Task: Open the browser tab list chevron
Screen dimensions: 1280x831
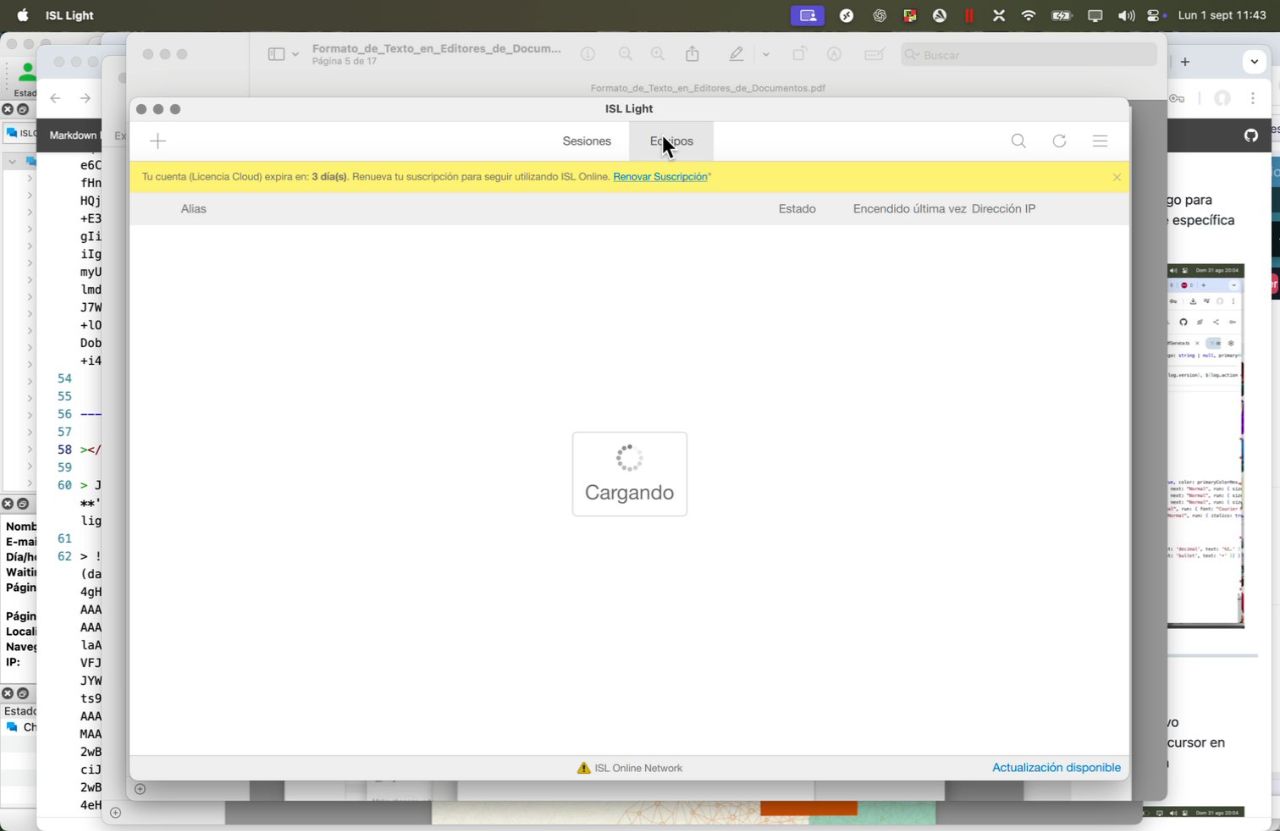Action: click(x=1254, y=62)
